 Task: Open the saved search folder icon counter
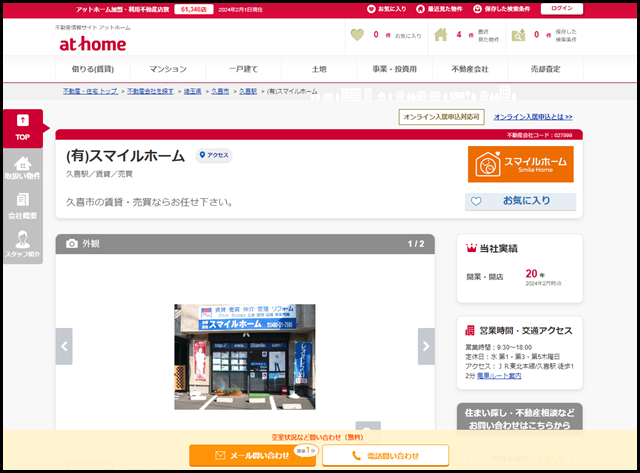[x=544, y=36]
